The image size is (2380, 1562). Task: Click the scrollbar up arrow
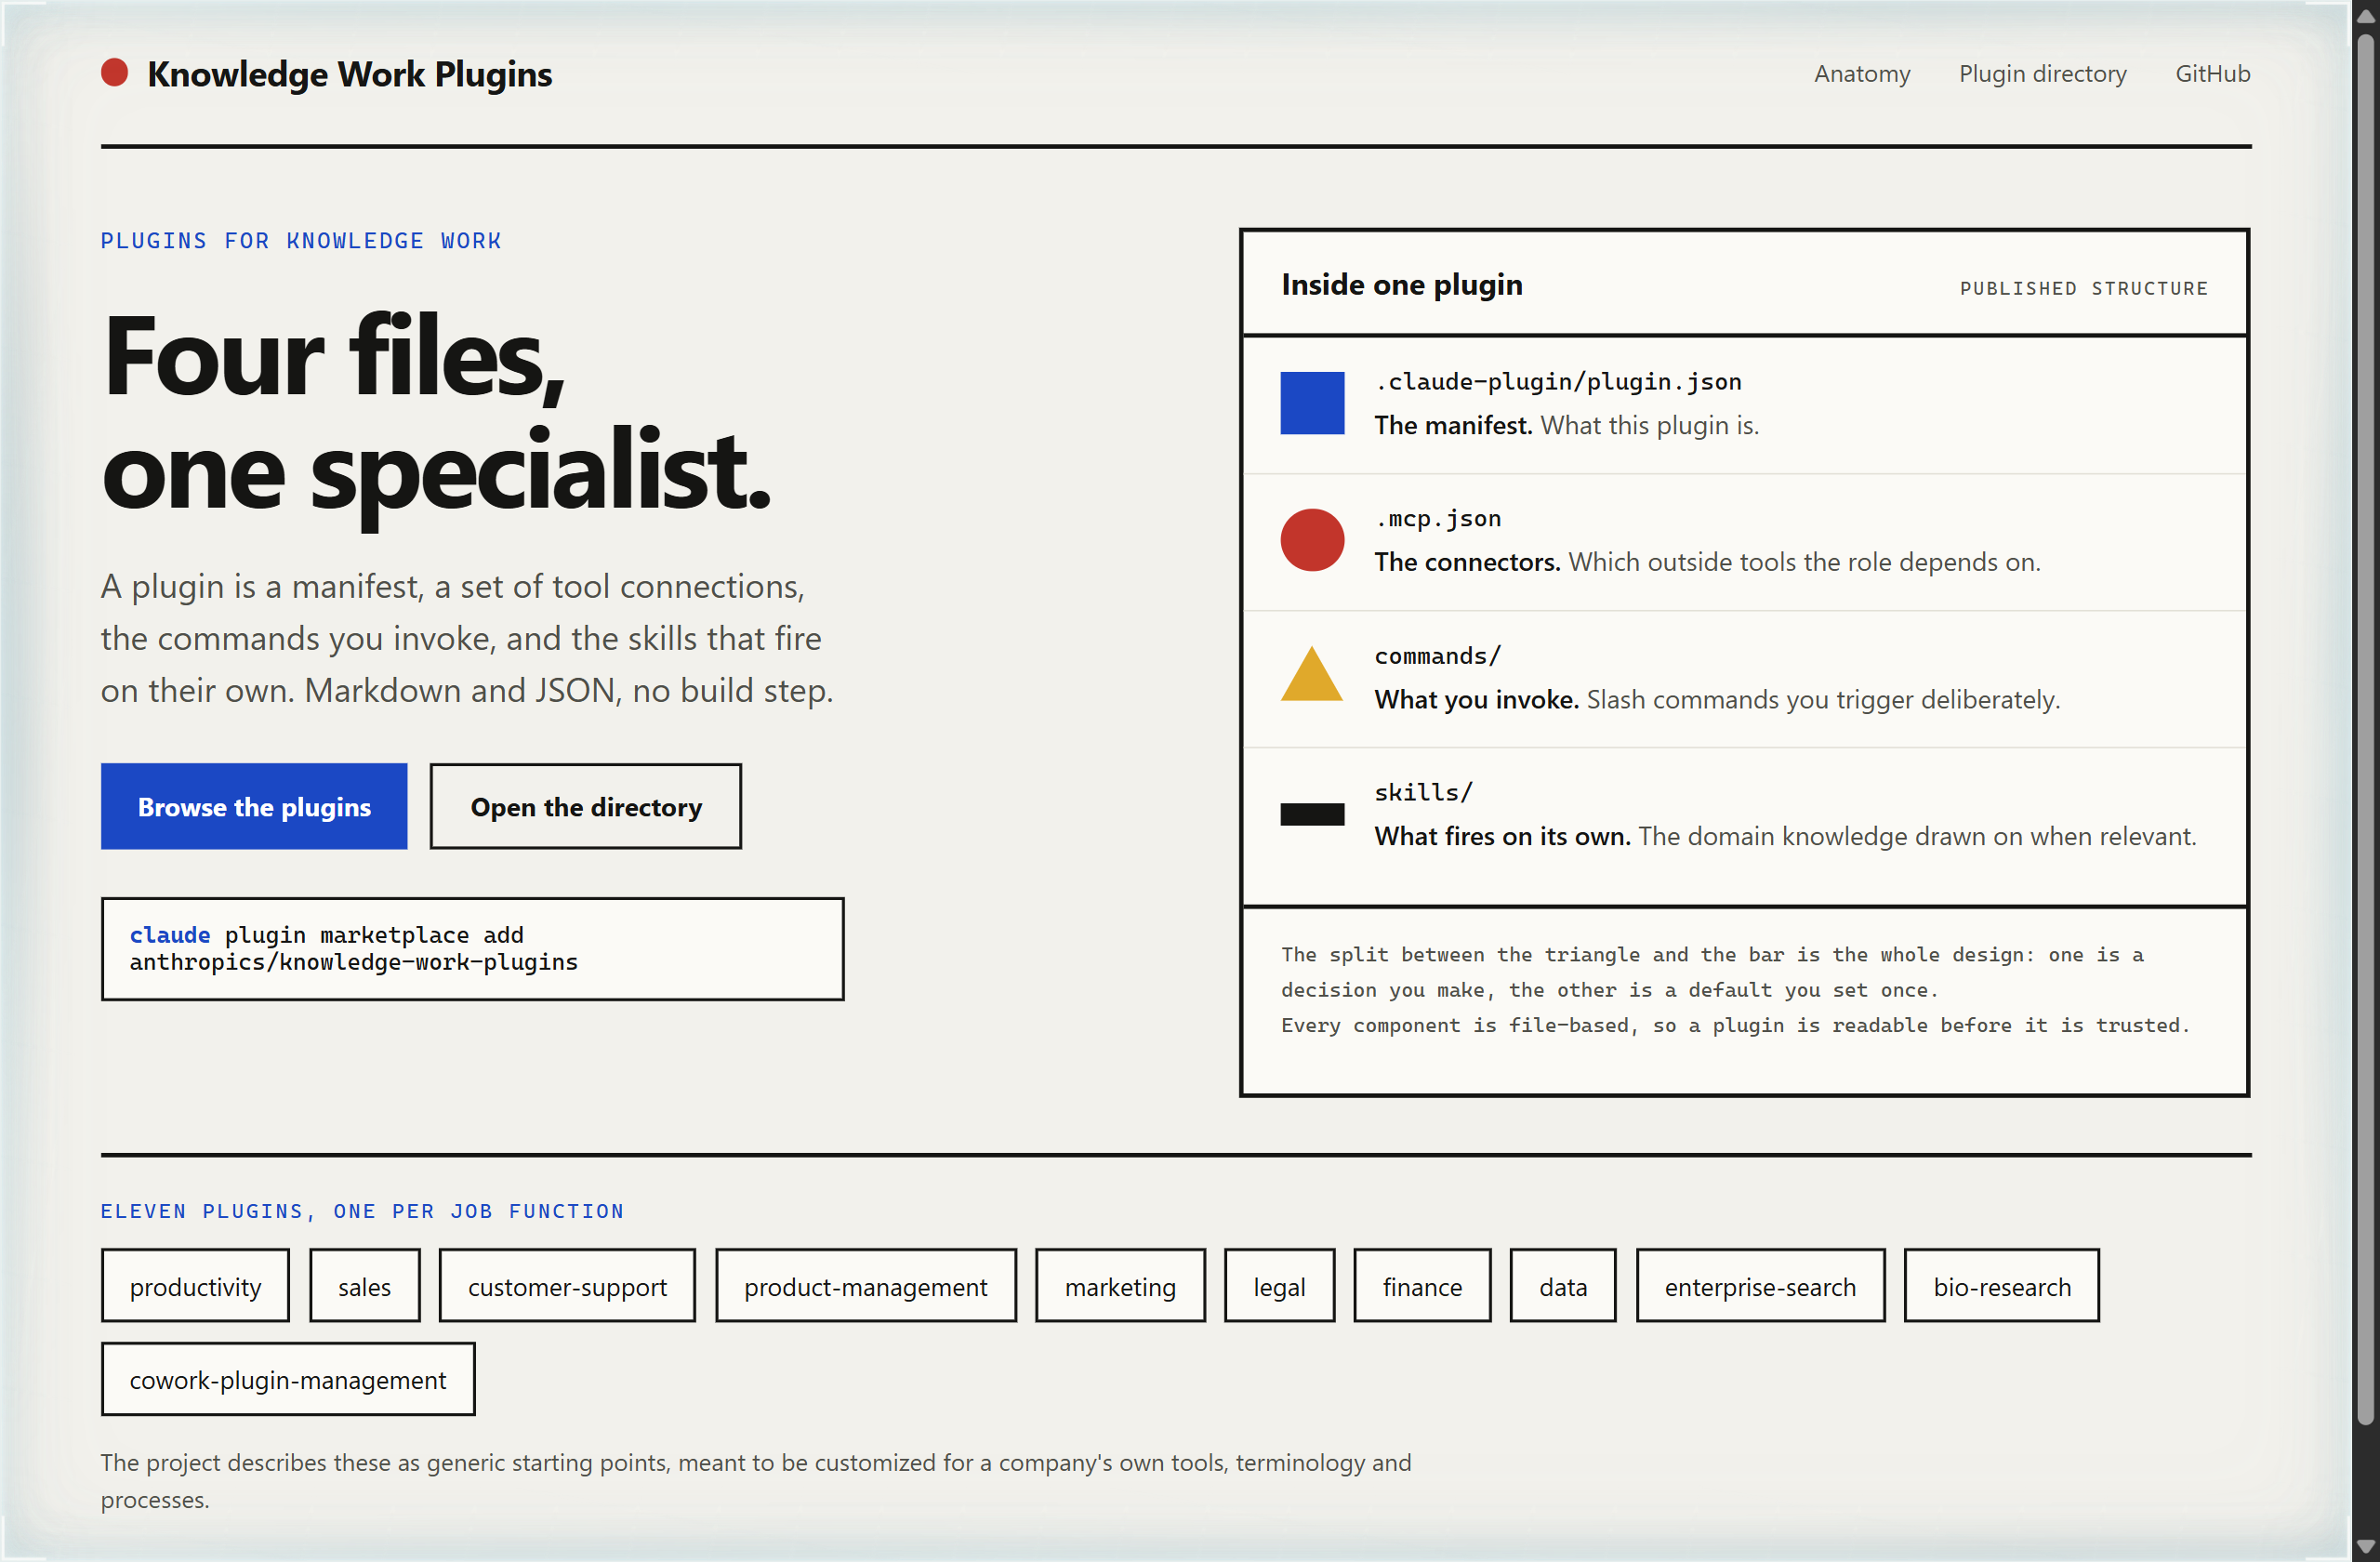(2365, 16)
